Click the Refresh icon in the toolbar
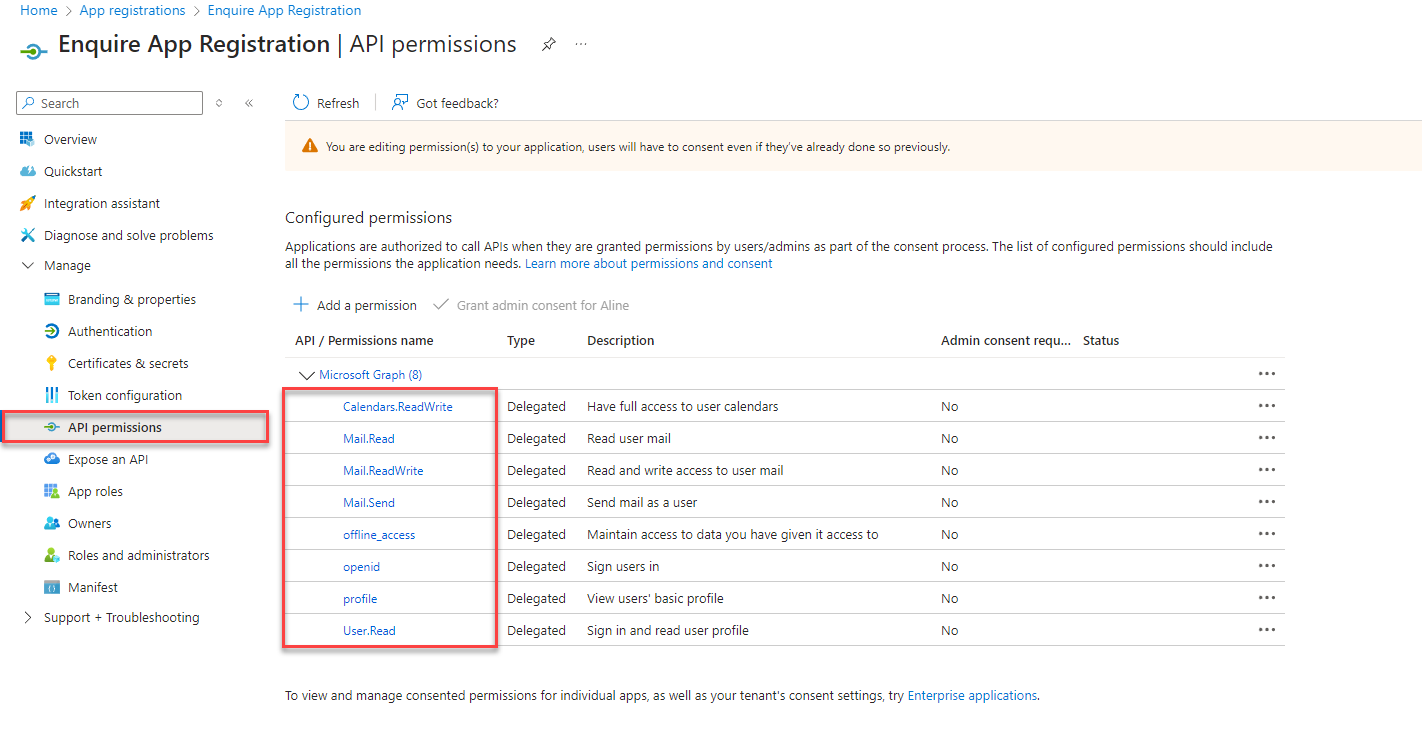1422x752 pixels. tap(301, 103)
